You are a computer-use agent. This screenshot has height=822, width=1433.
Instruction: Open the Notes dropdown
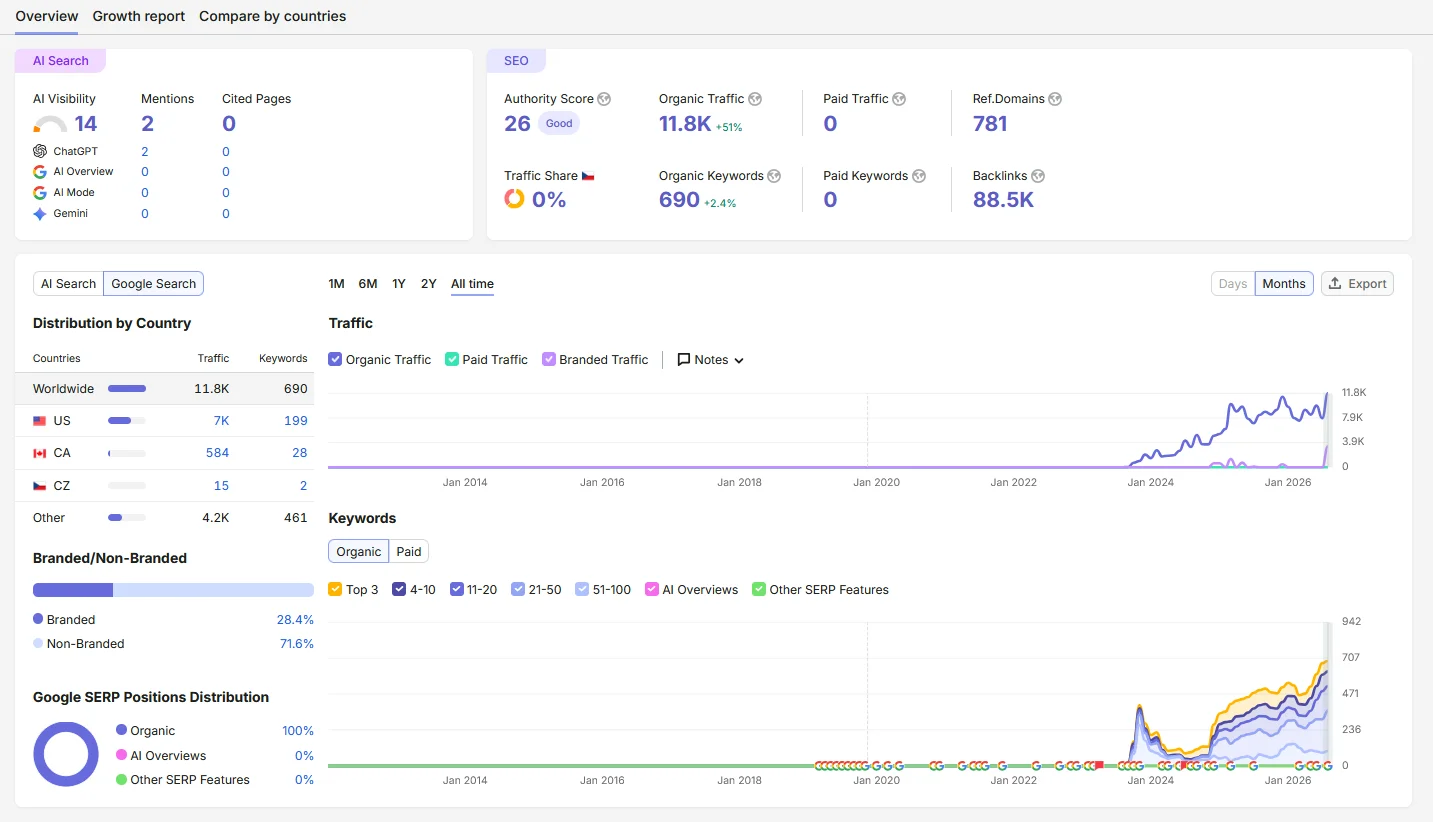(x=711, y=360)
